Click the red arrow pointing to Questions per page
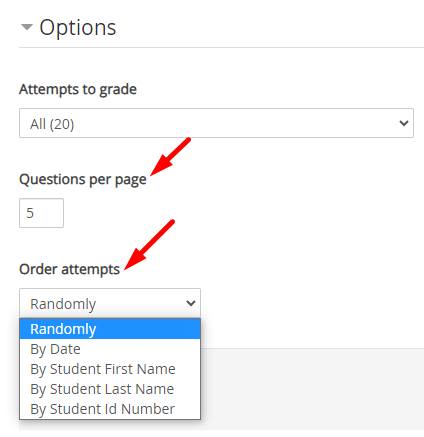This screenshot has width=424, height=437. coord(170,156)
